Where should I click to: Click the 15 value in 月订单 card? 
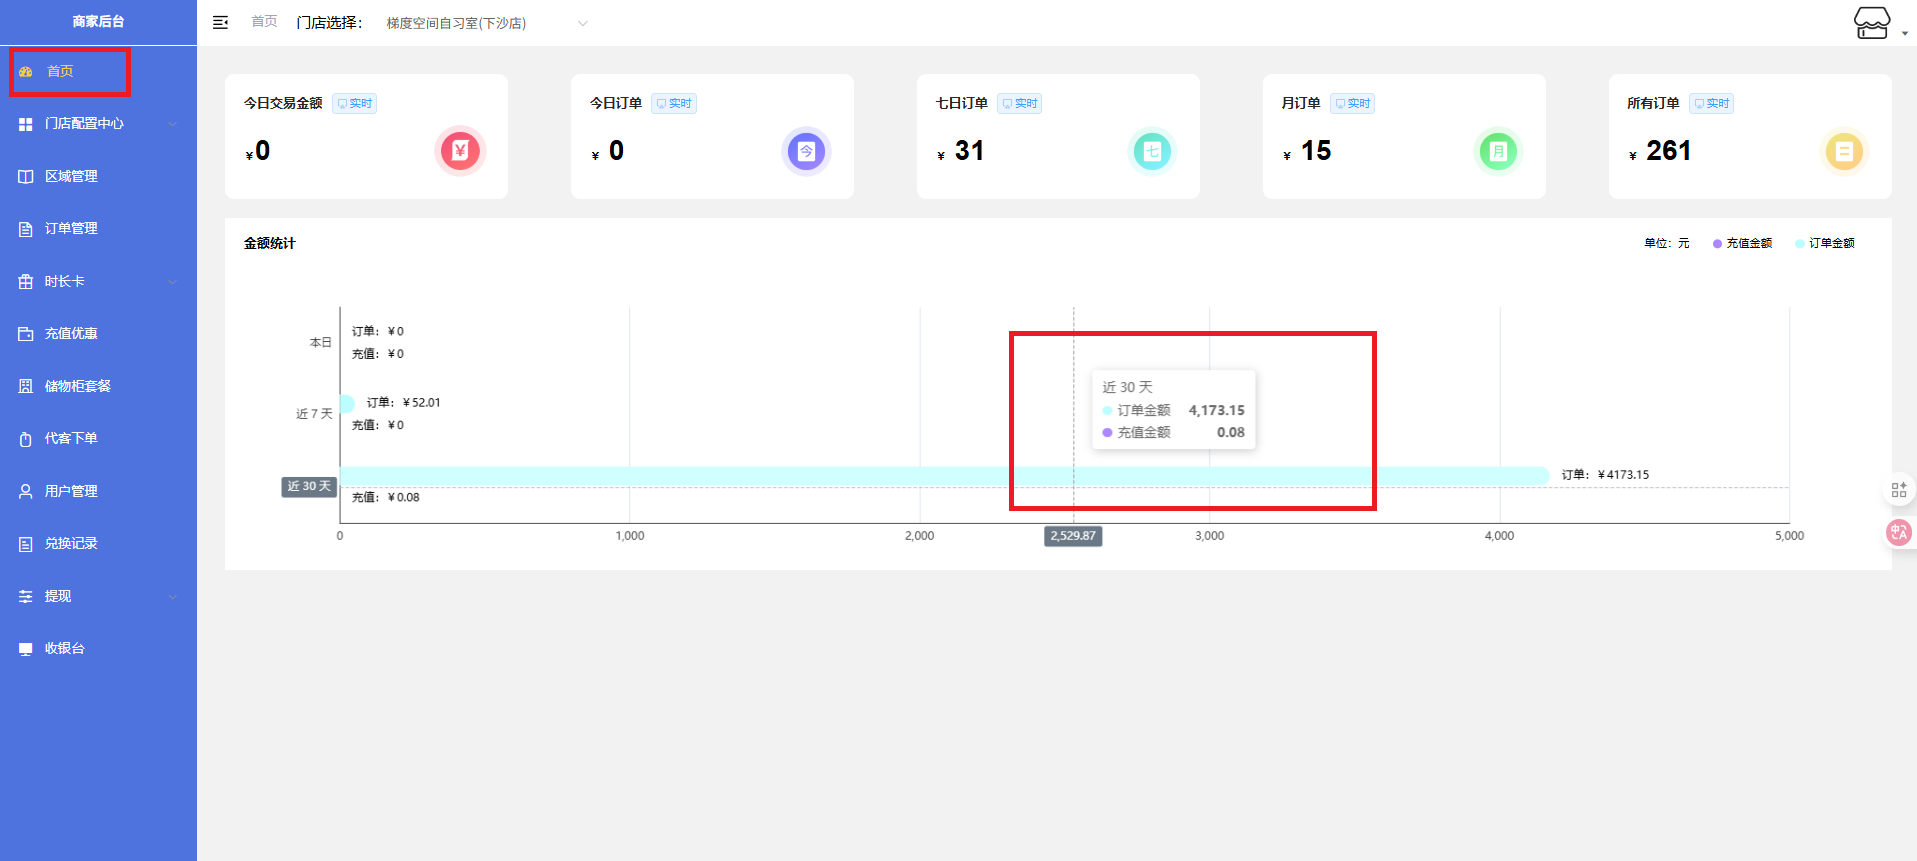(x=1316, y=151)
